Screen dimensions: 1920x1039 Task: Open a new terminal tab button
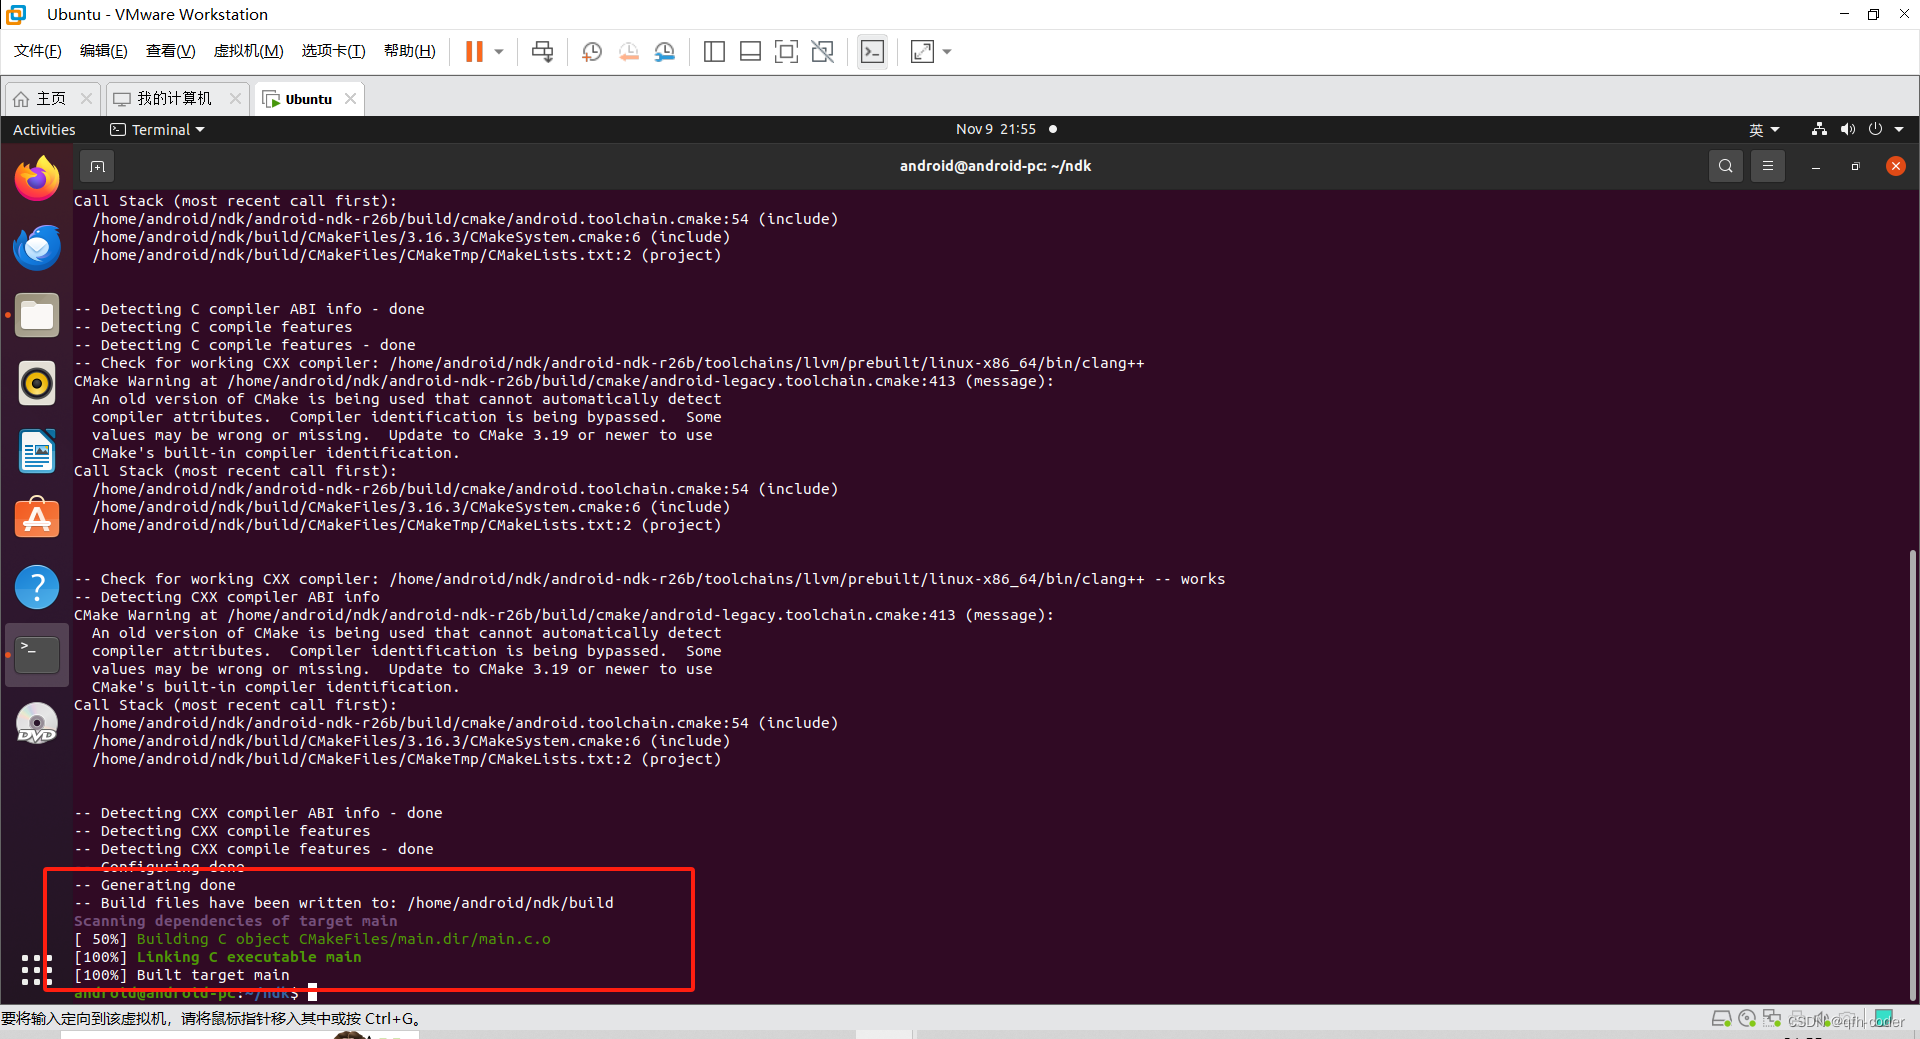click(97, 166)
